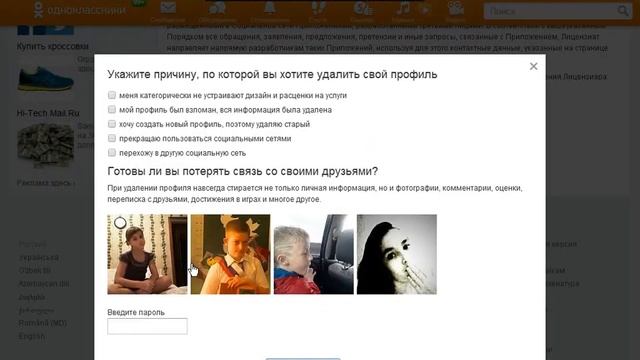This screenshot has height=360, width=640.
Task: Click the Введите пароль password field
Action: pyautogui.click(x=147, y=326)
